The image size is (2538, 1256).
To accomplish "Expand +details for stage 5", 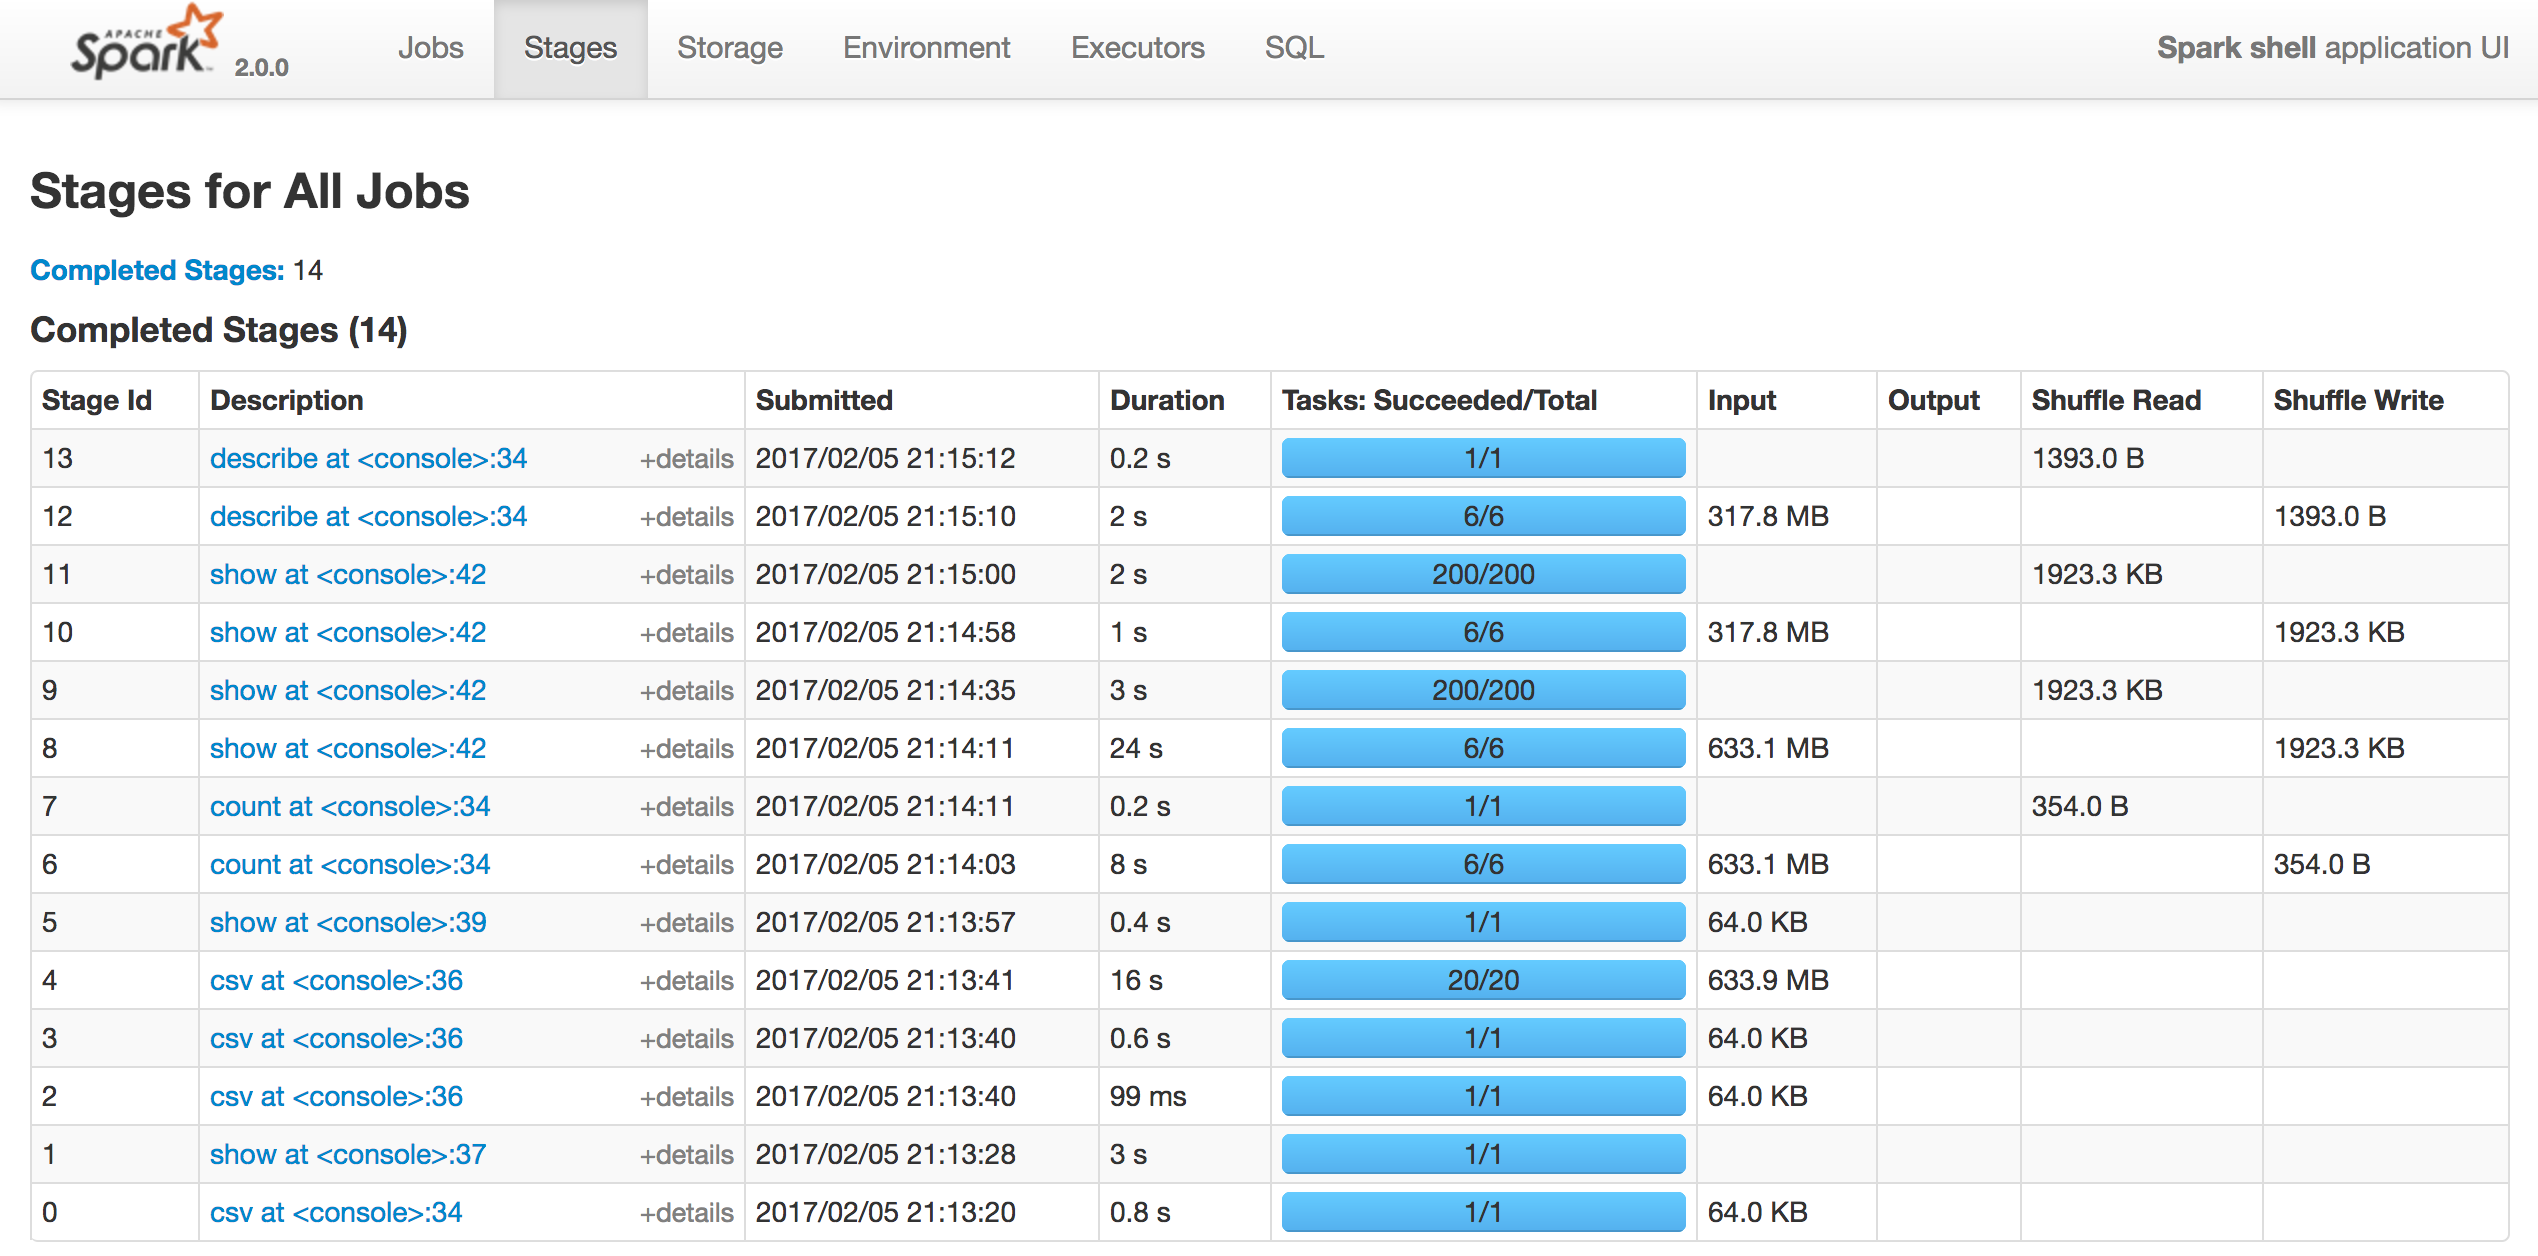I will (x=687, y=923).
